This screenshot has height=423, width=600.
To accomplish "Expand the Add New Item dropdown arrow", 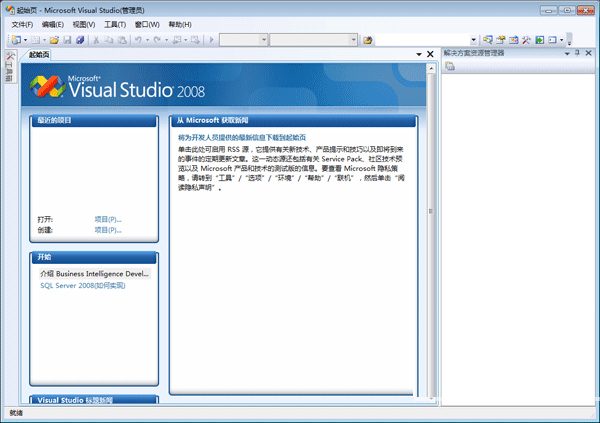I will 44,40.
